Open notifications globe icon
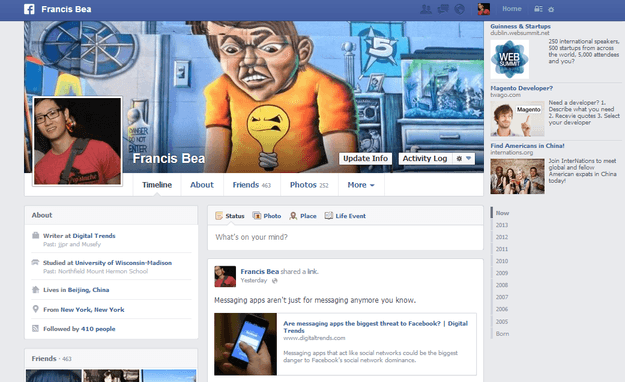 (x=460, y=9)
